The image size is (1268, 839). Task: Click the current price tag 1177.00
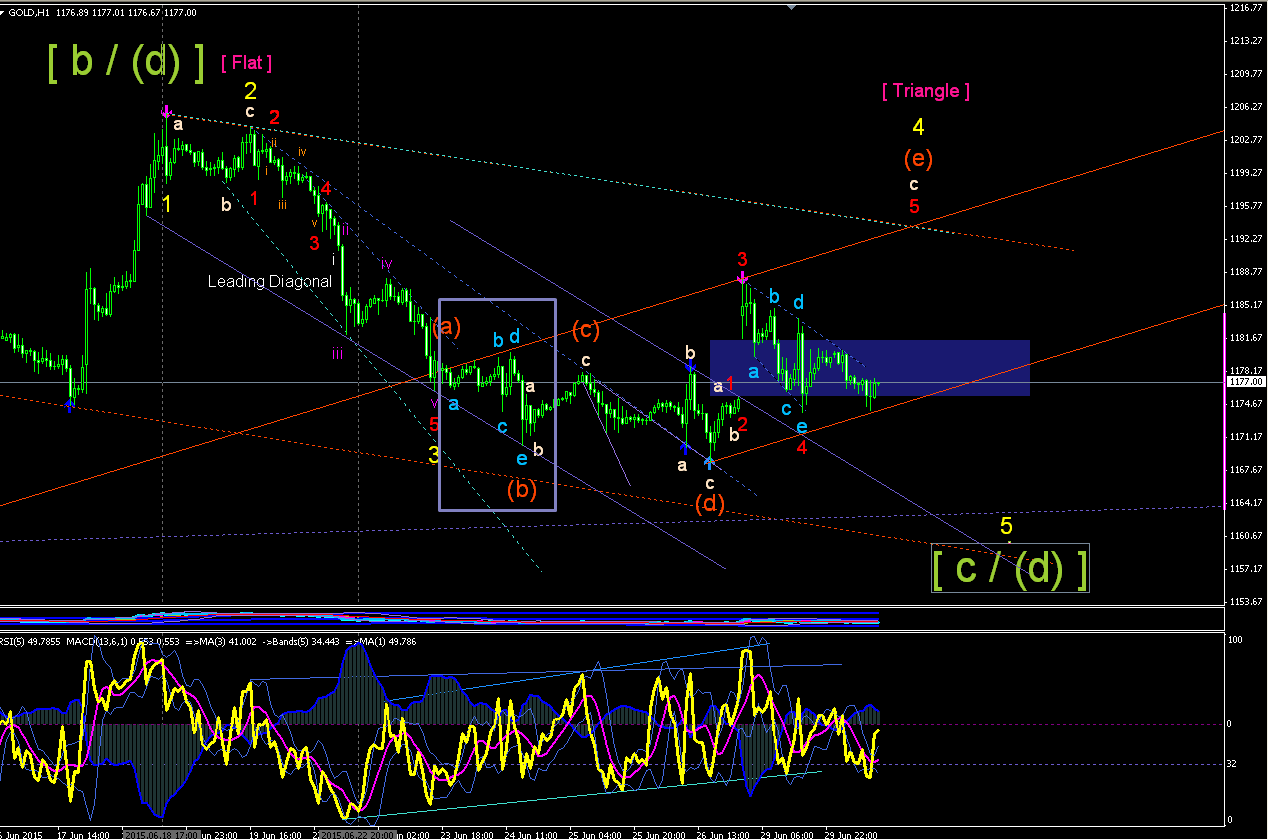(1245, 381)
